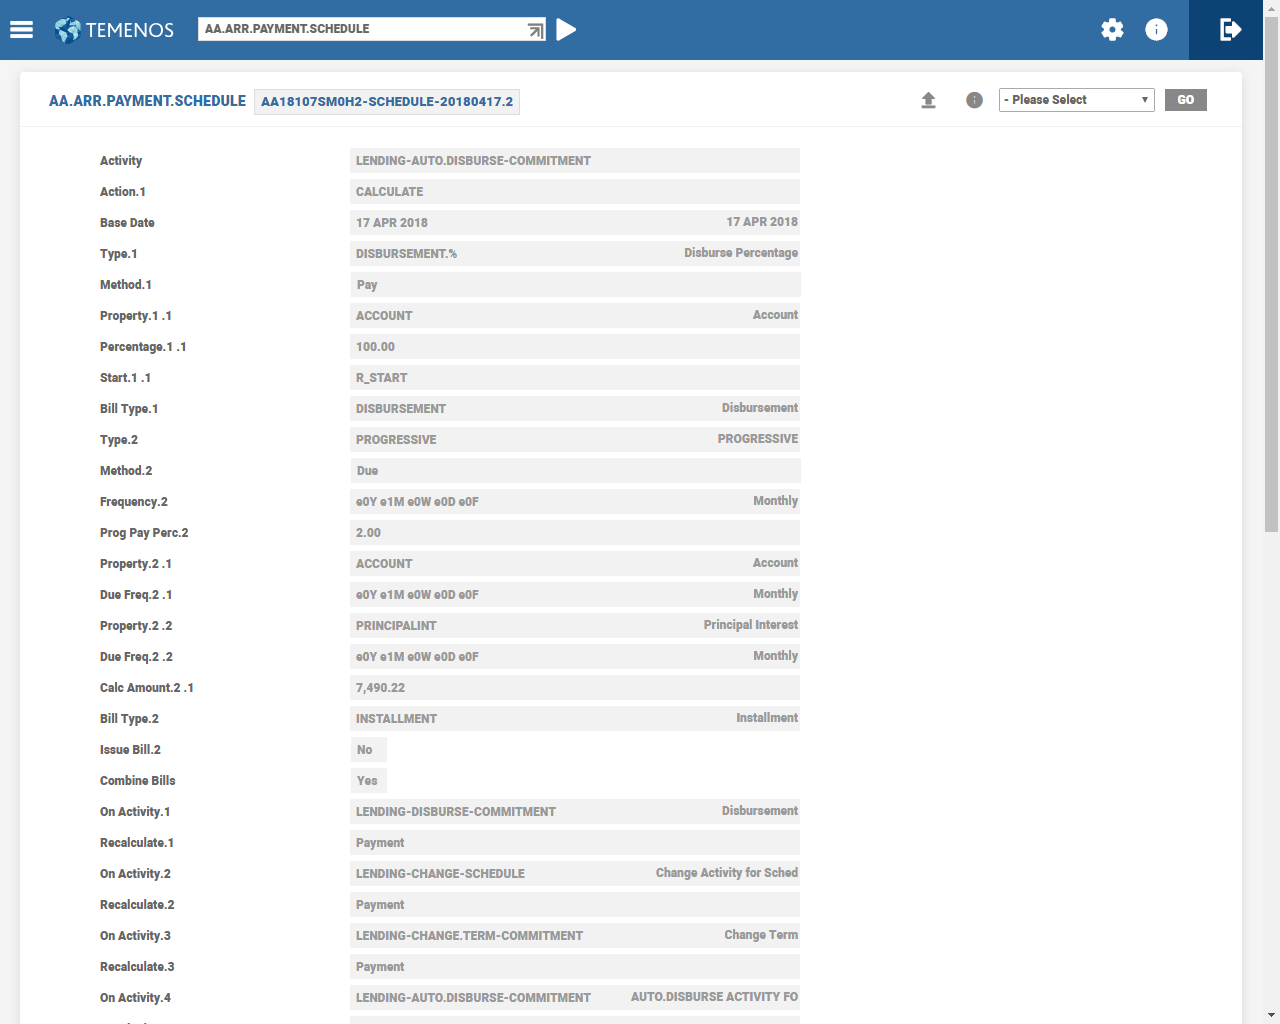
Task: Open the Please Select dropdown
Action: 1076,100
